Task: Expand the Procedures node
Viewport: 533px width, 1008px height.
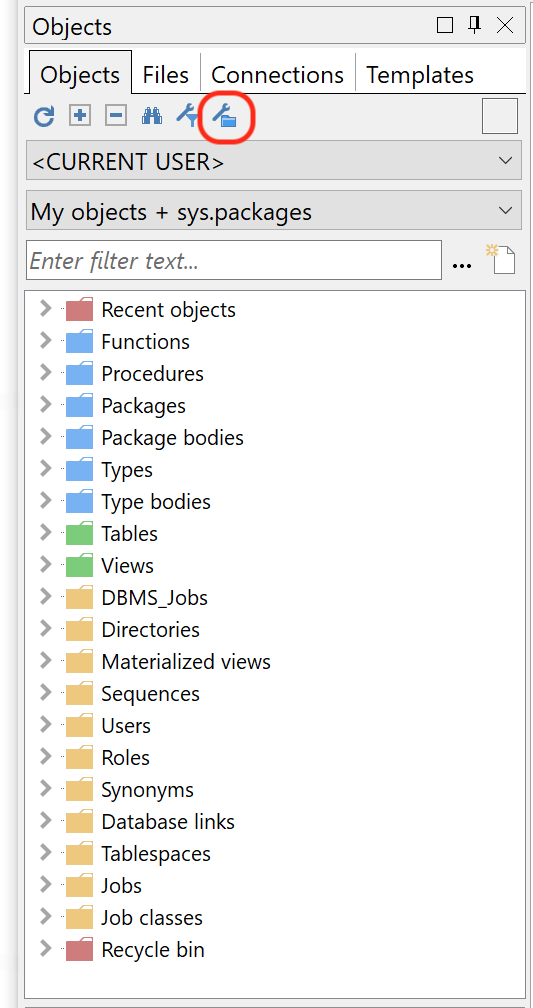Action: tap(45, 373)
